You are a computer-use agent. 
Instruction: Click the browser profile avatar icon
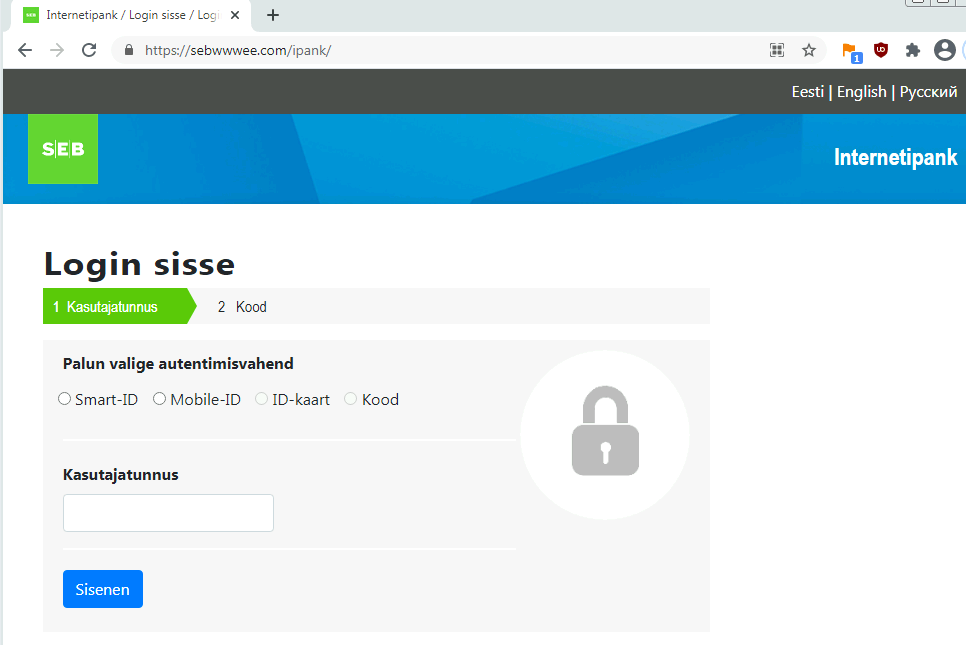tap(944, 50)
